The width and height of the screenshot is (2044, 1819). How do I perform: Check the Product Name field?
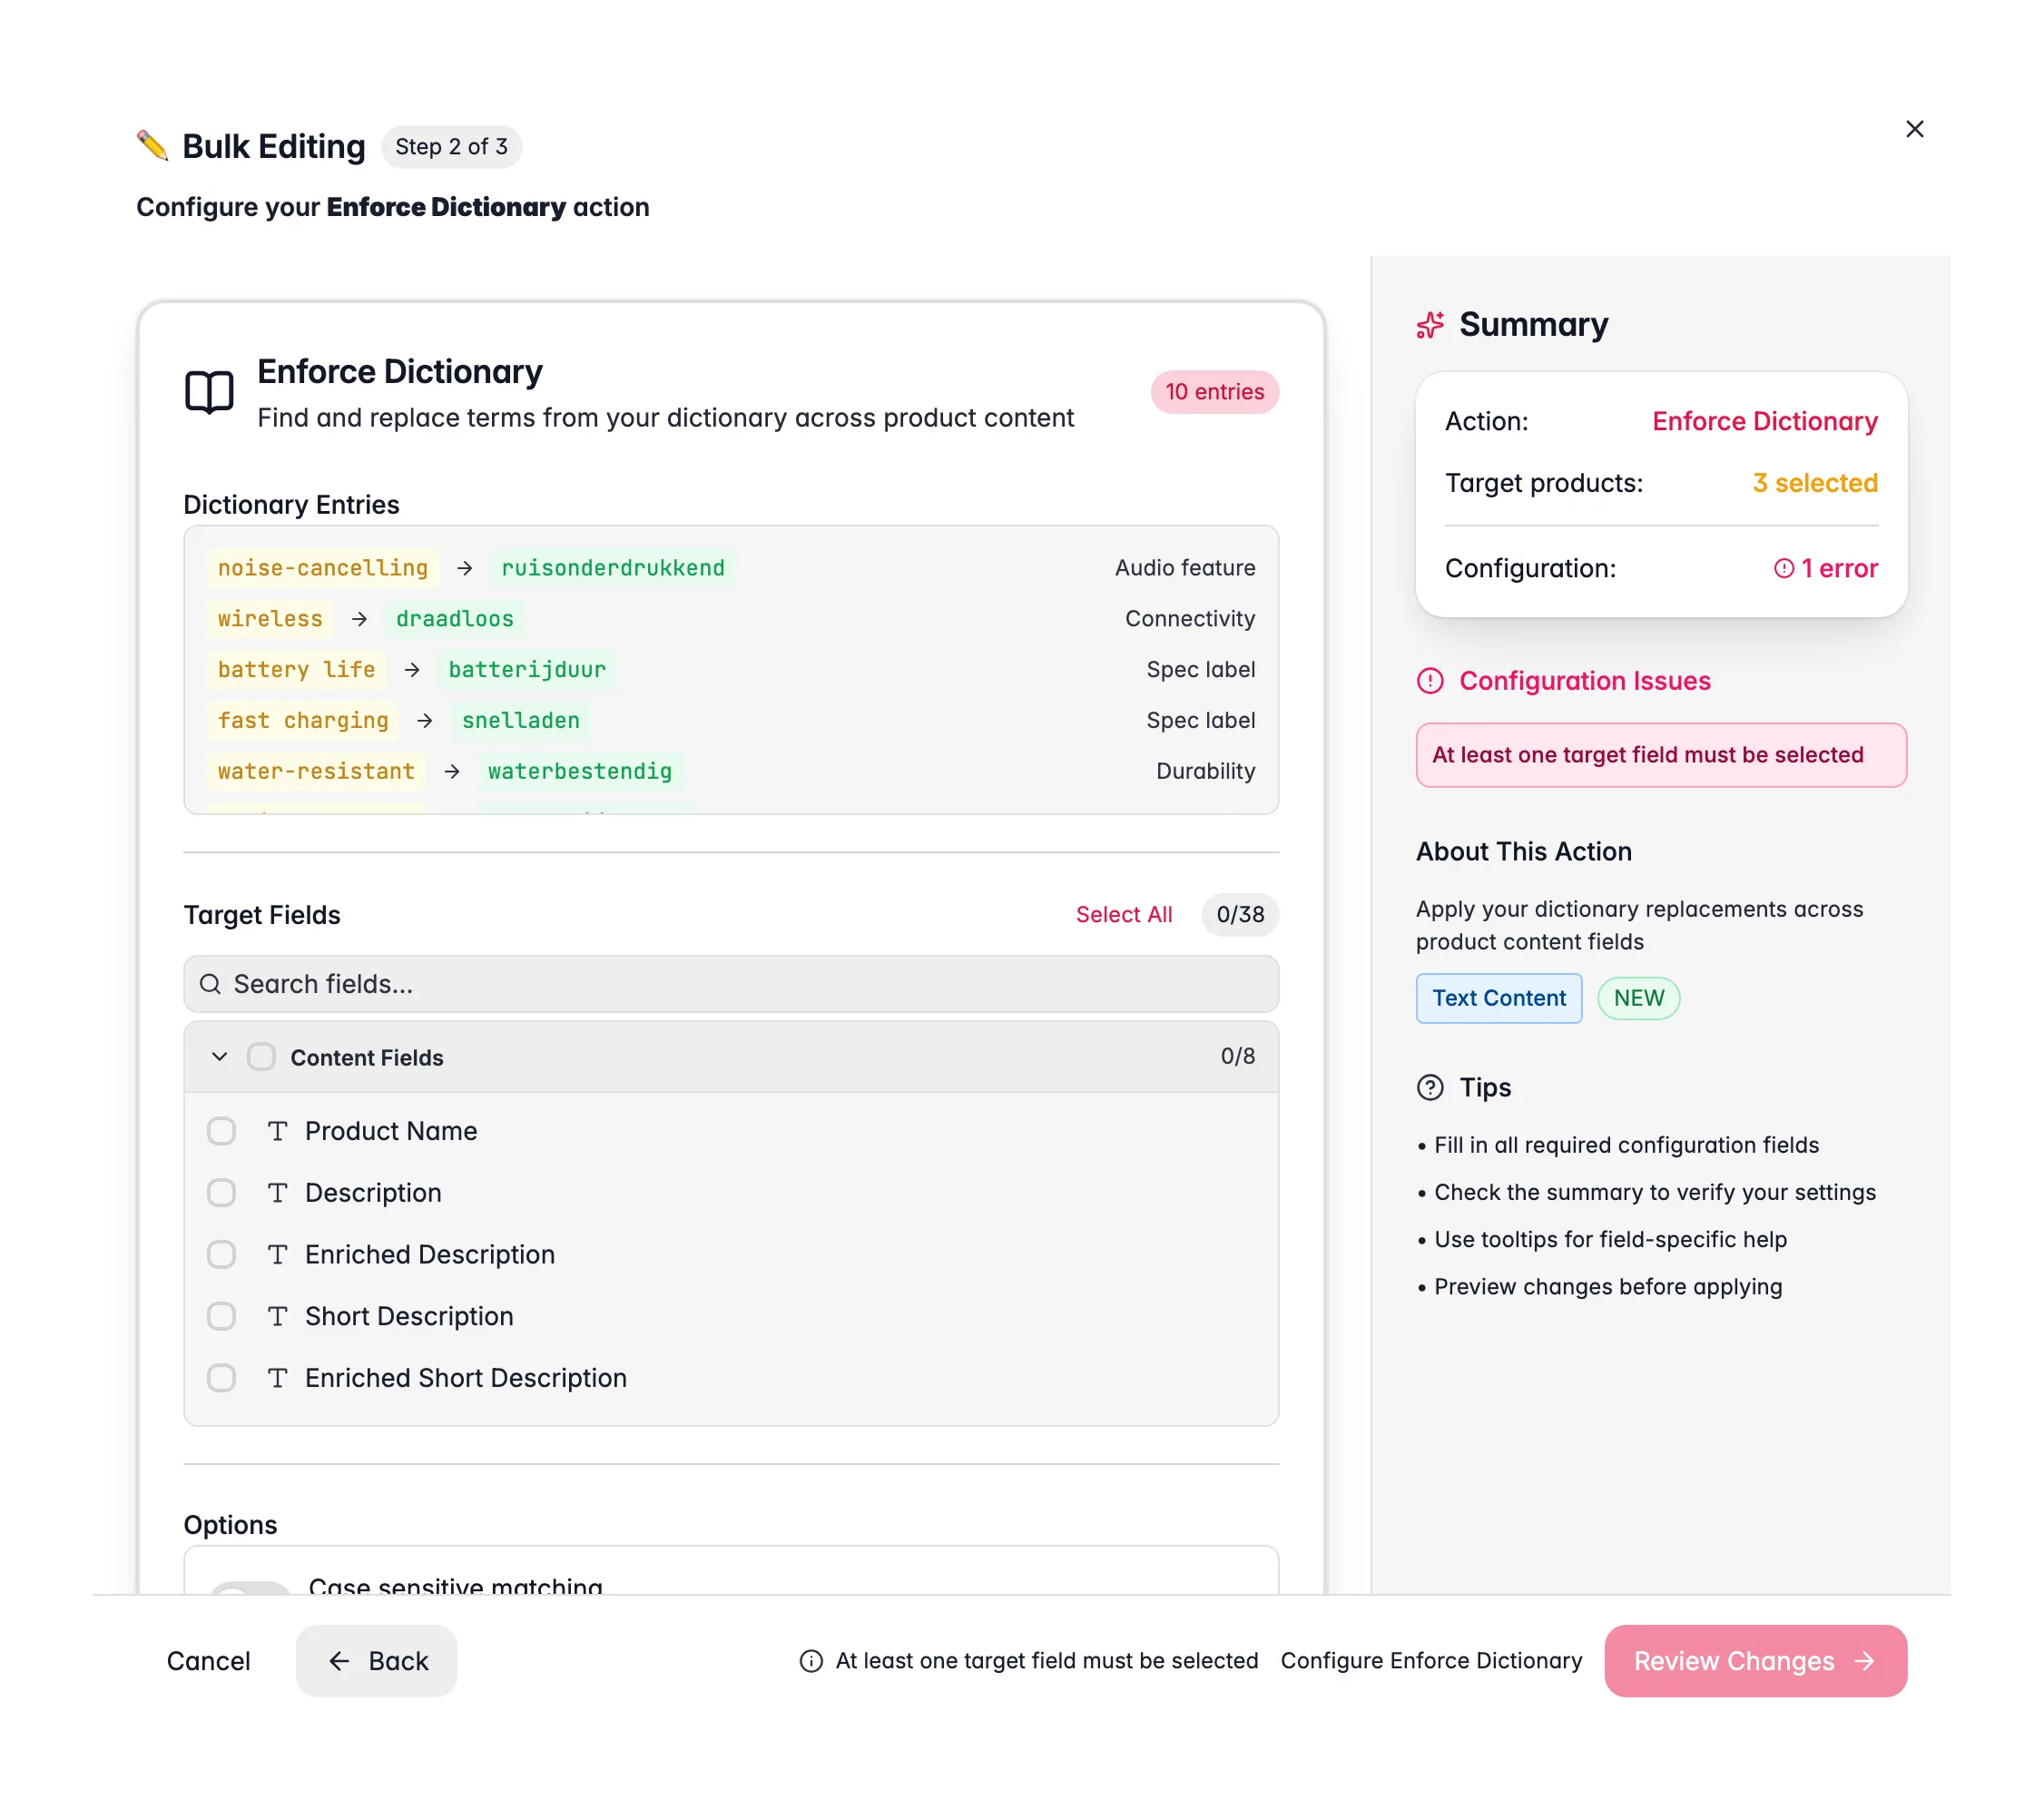click(221, 1131)
